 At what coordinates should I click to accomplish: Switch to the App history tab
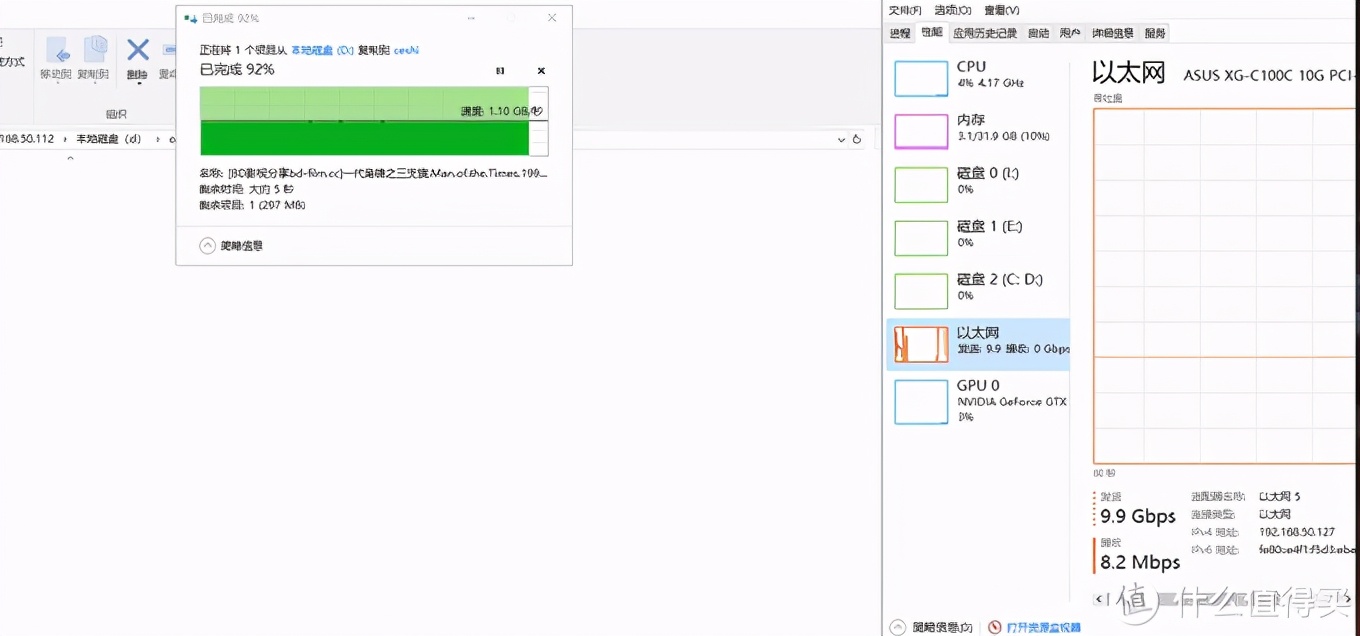(985, 33)
